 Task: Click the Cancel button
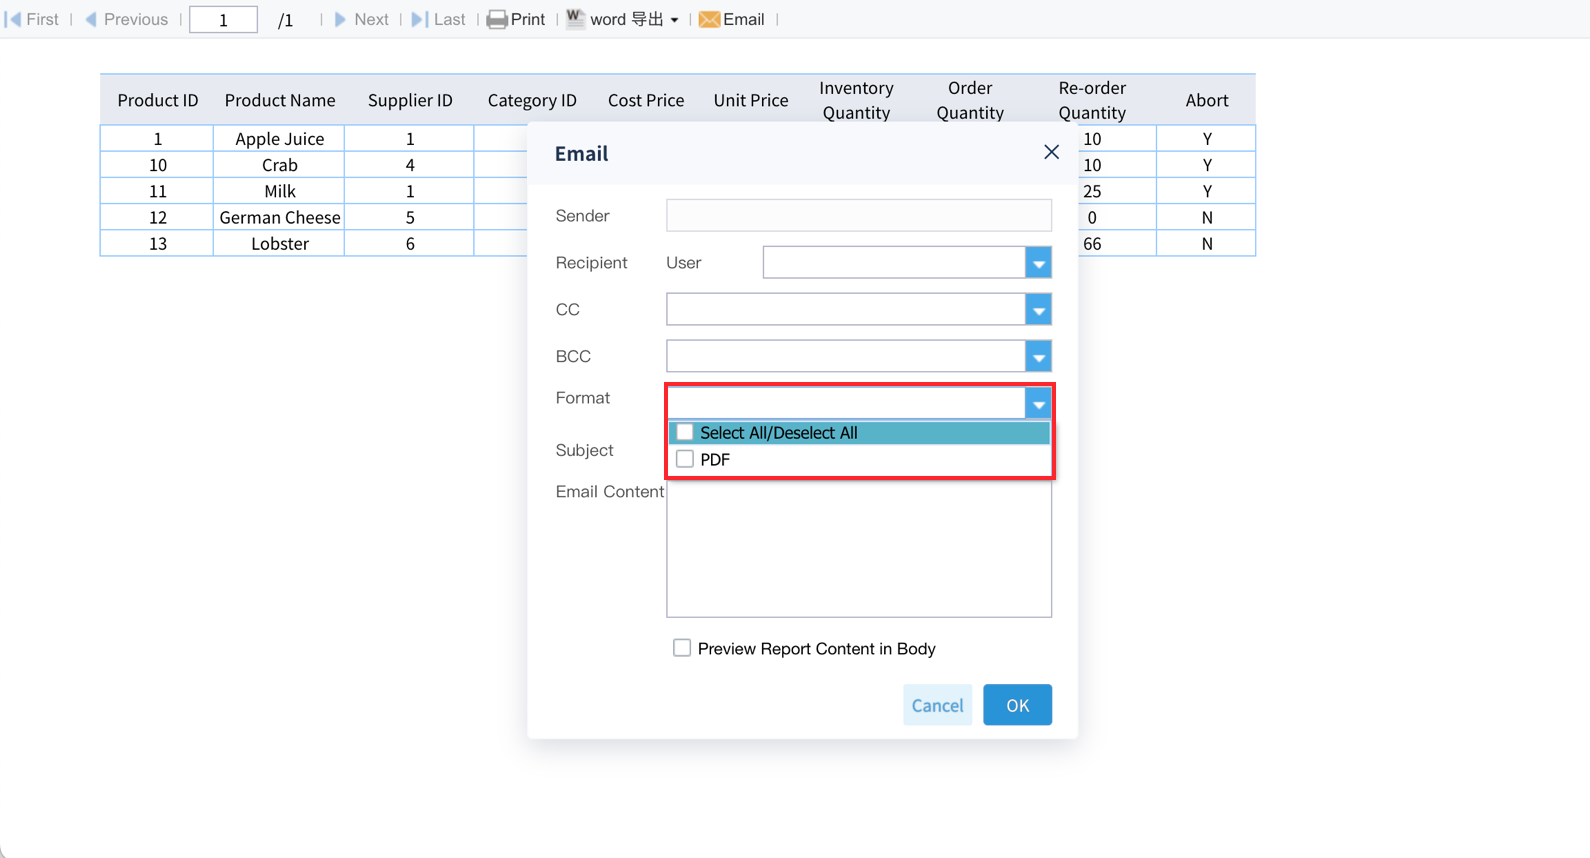[x=937, y=705]
